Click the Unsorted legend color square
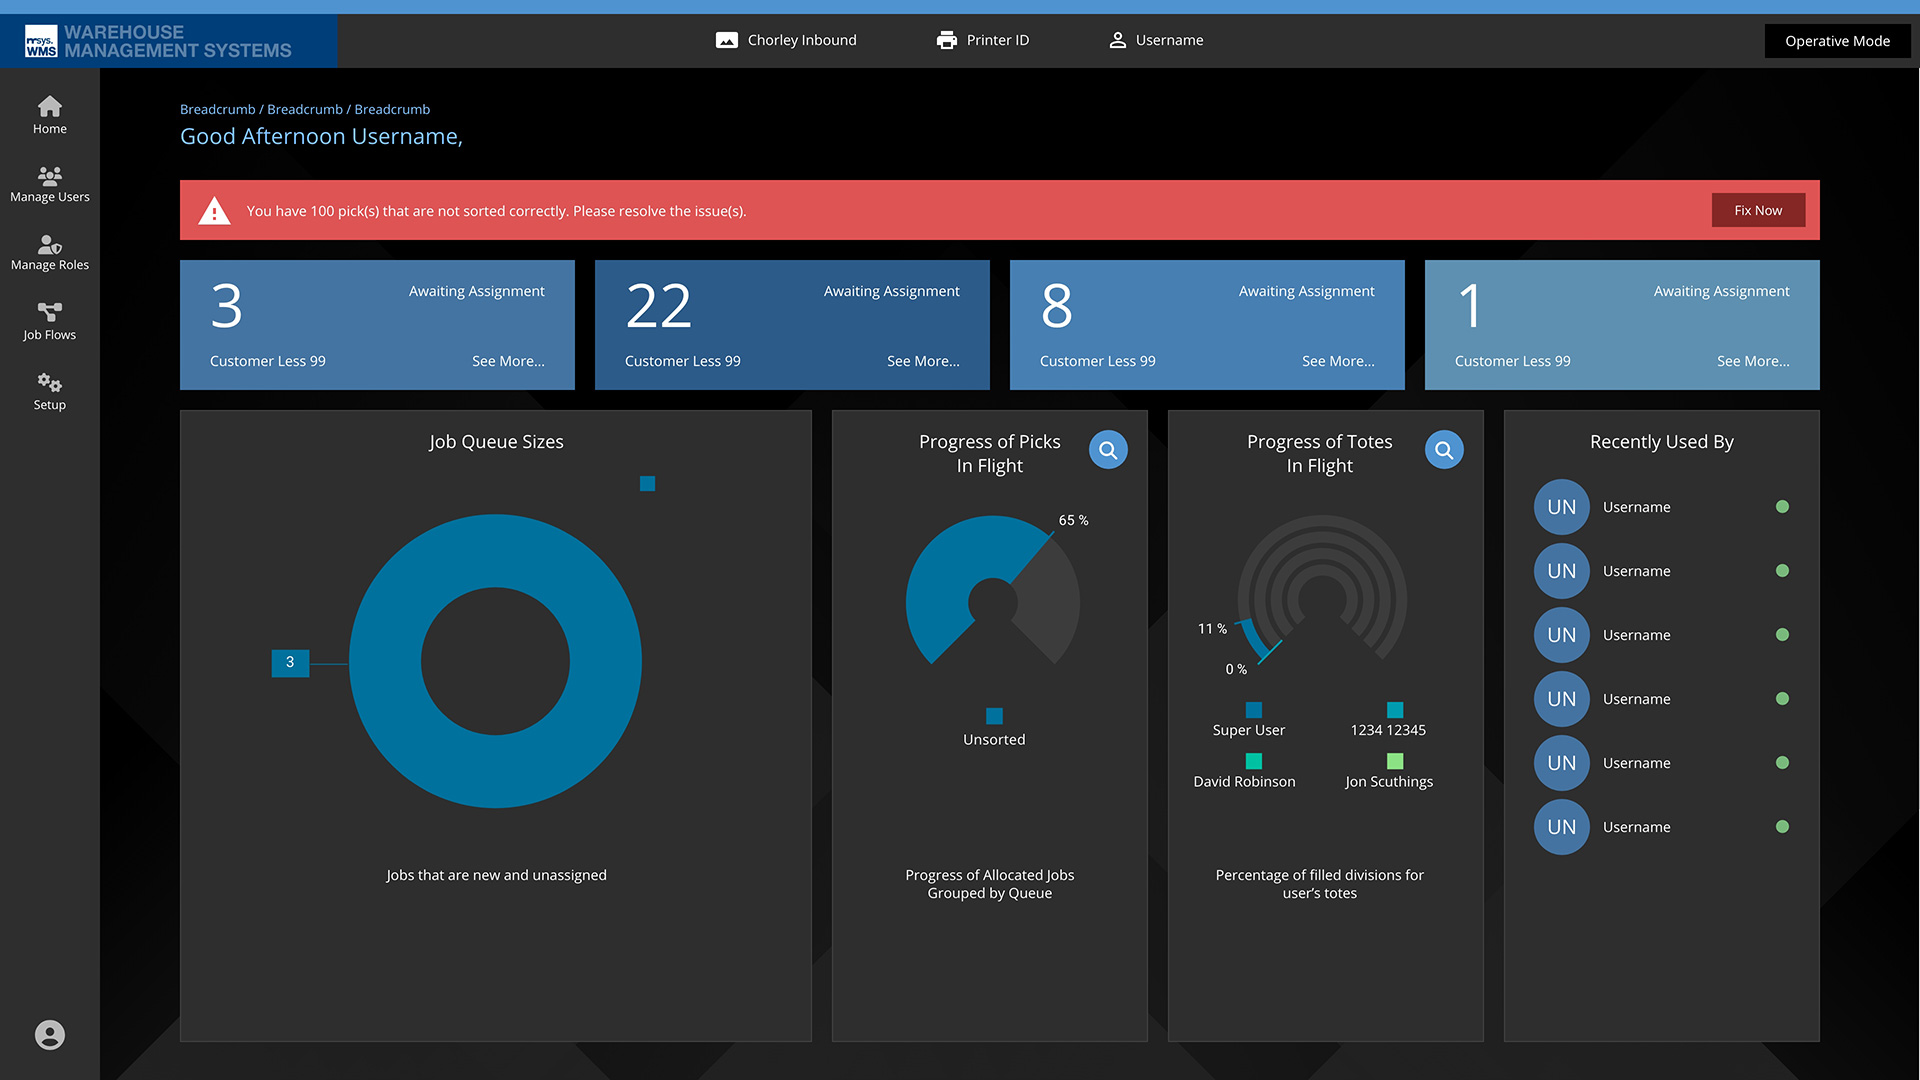The height and width of the screenshot is (1080, 1920). pyautogui.click(x=993, y=716)
